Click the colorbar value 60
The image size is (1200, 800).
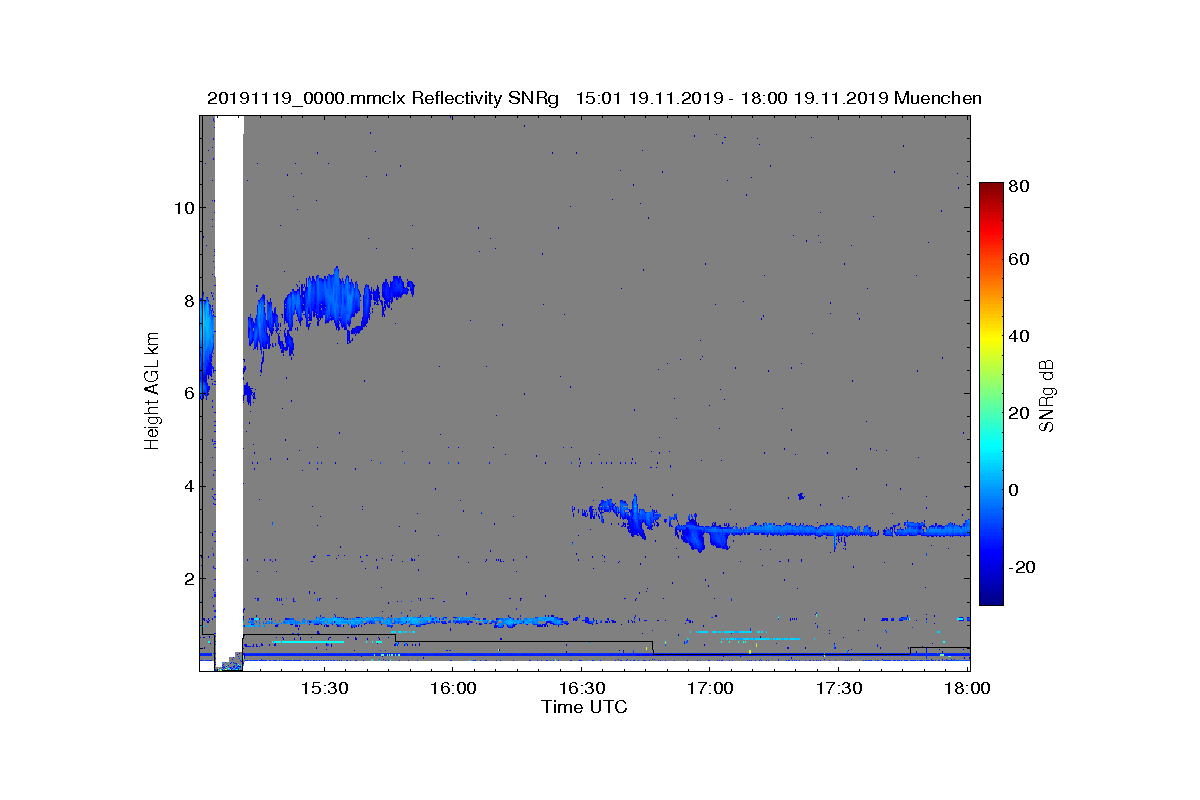pyautogui.click(x=1021, y=260)
